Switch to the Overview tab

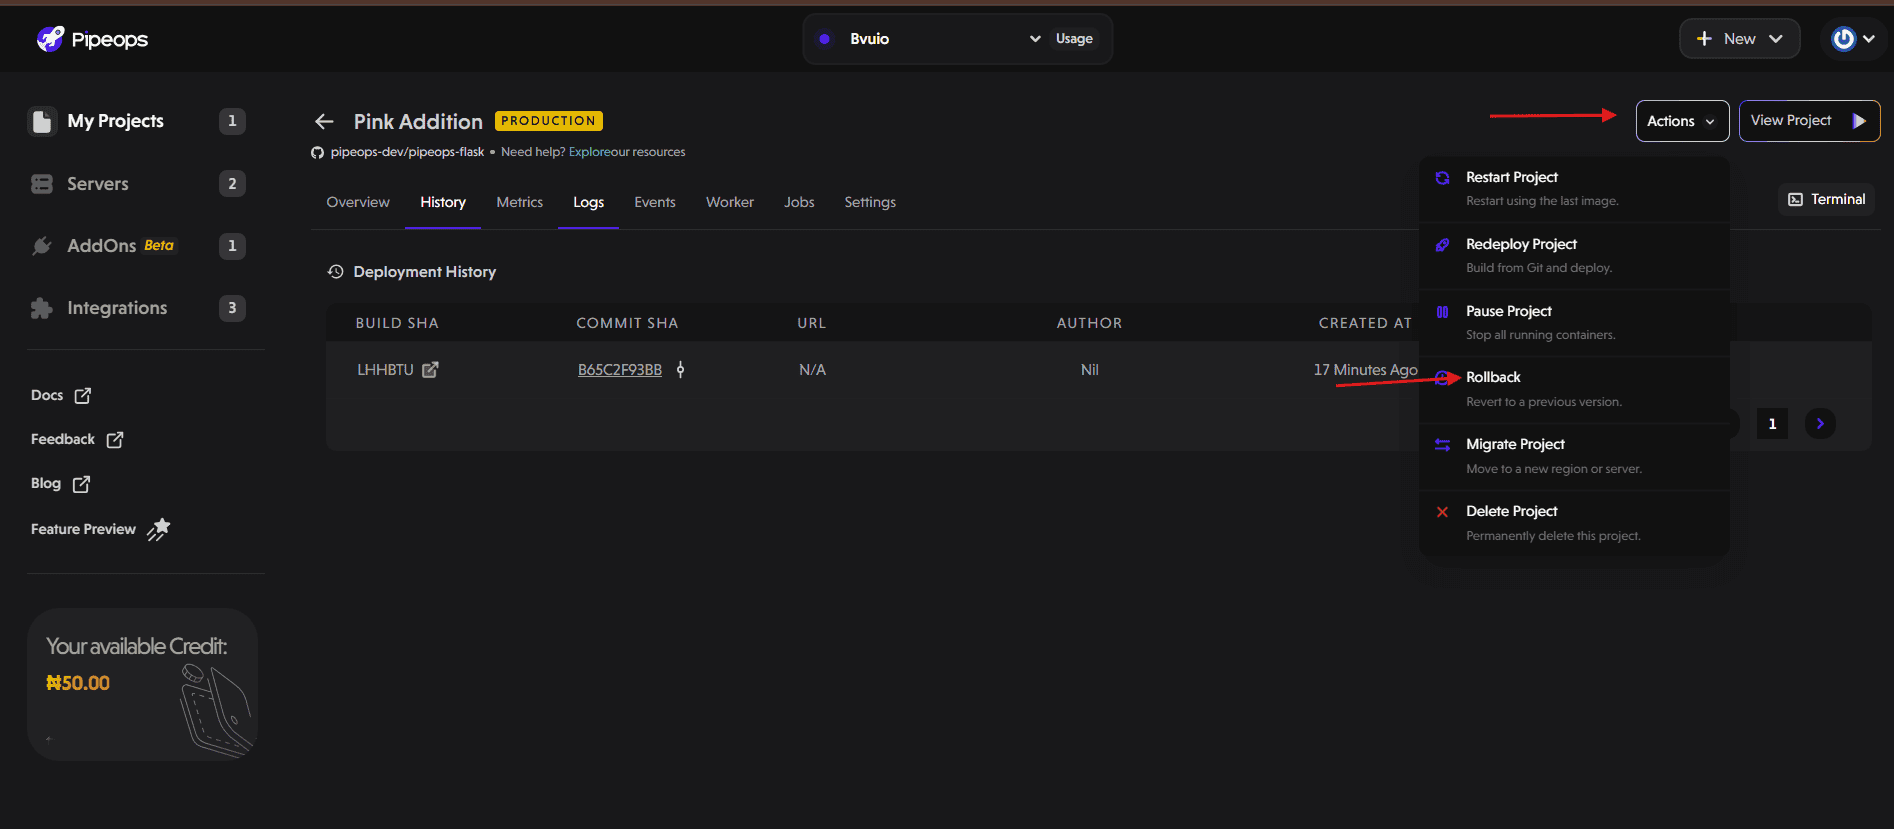coord(358,202)
